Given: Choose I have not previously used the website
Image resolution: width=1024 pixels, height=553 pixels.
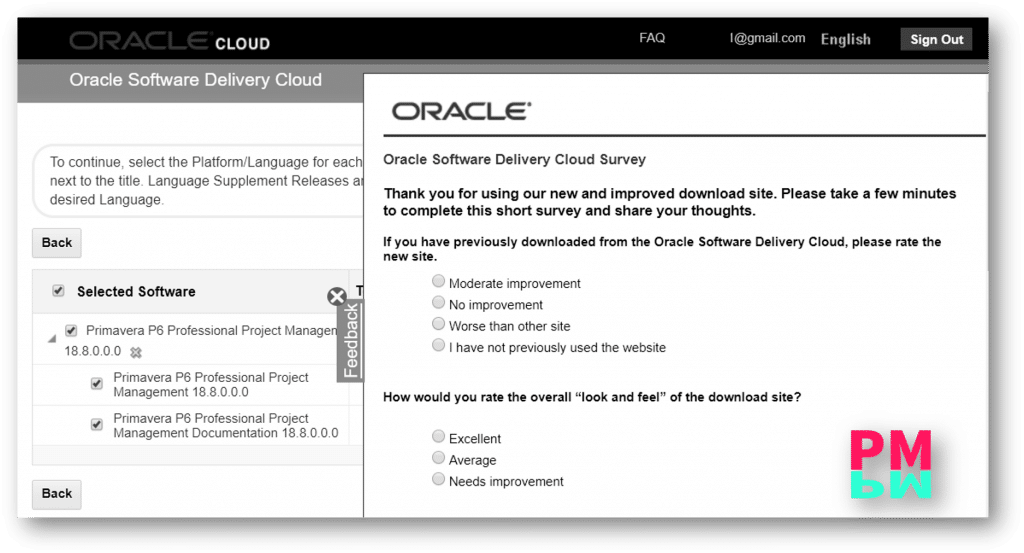Looking at the screenshot, I should (x=438, y=345).
